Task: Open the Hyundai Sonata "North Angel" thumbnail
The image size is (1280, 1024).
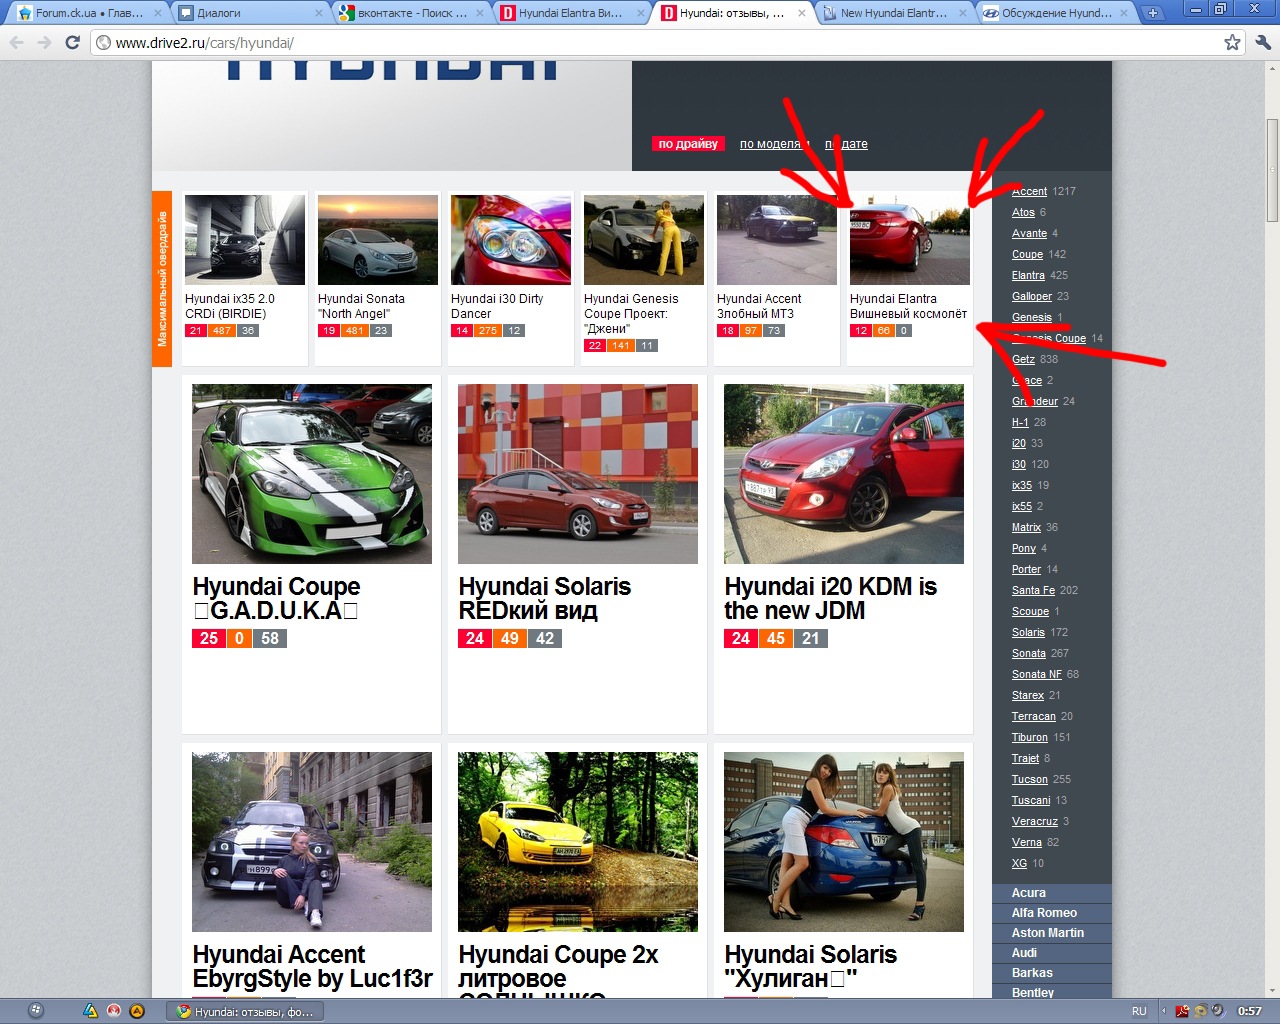Action: tap(378, 240)
